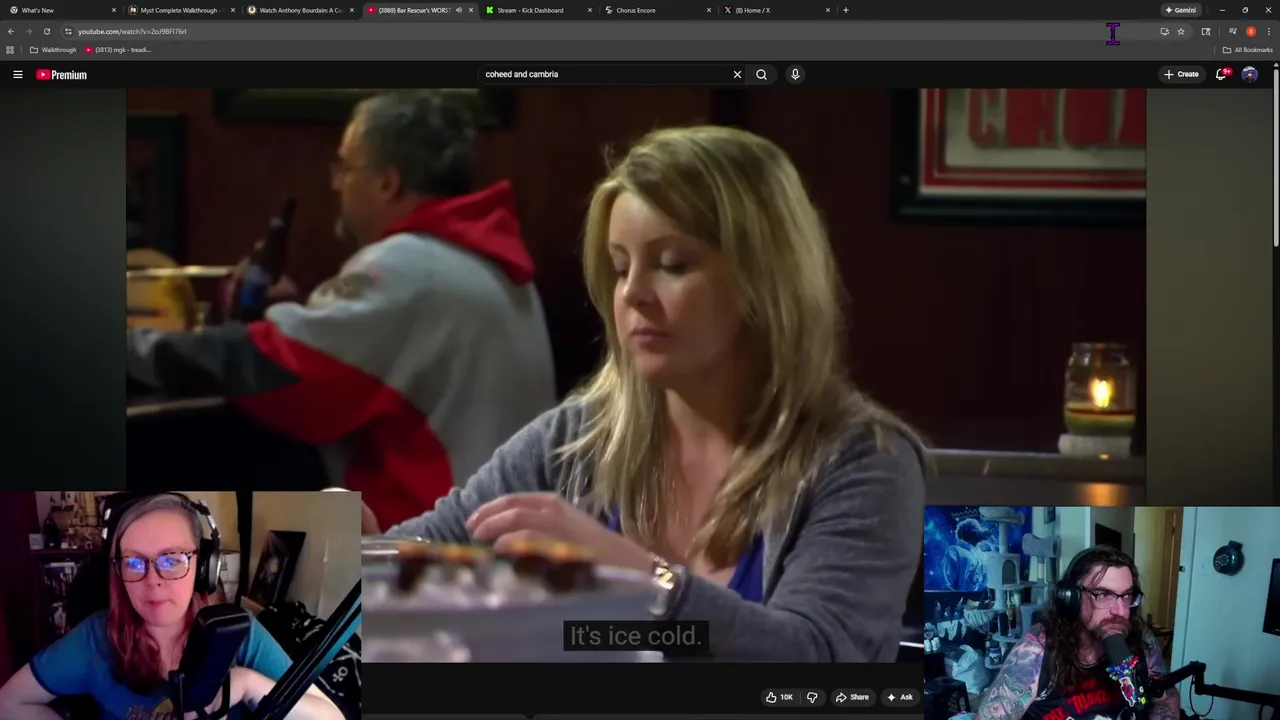Image resolution: width=1280 pixels, height=720 pixels.
Task: Open the All Bookmarks folder
Action: pos(1248,50)
